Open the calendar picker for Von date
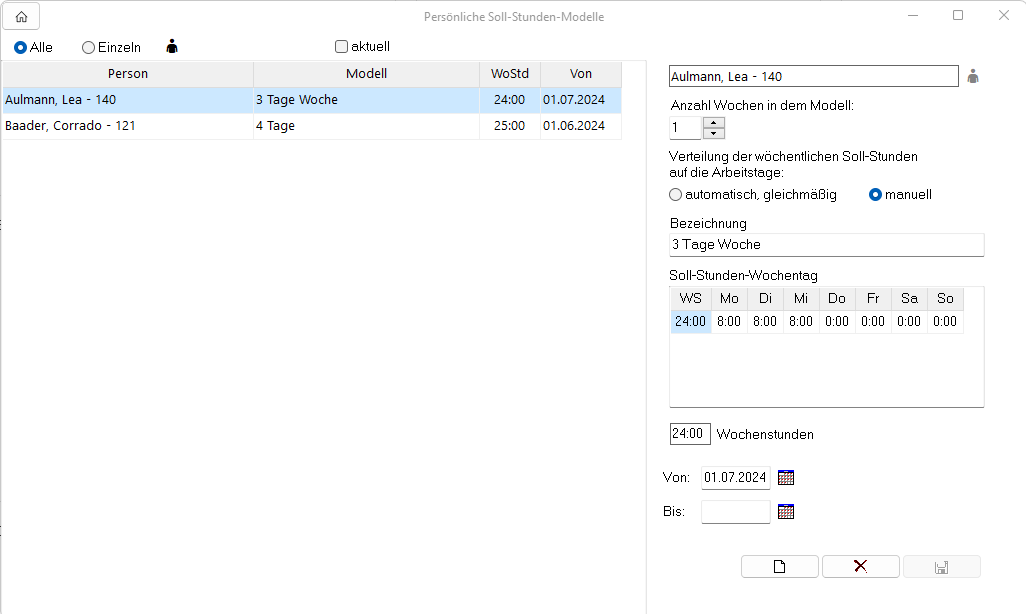This screenshot has width=1026, height=614. point(786,478)
